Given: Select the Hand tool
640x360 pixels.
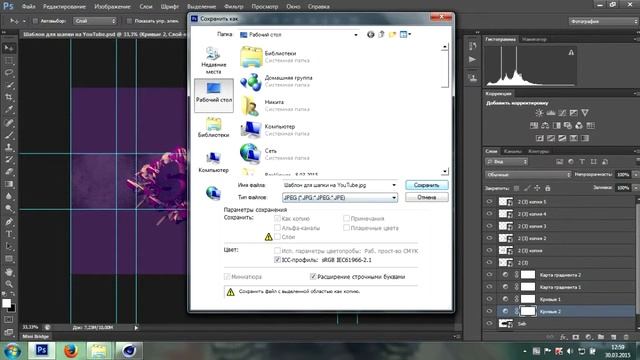Looking at the screenshot, I should coord(9,272).
